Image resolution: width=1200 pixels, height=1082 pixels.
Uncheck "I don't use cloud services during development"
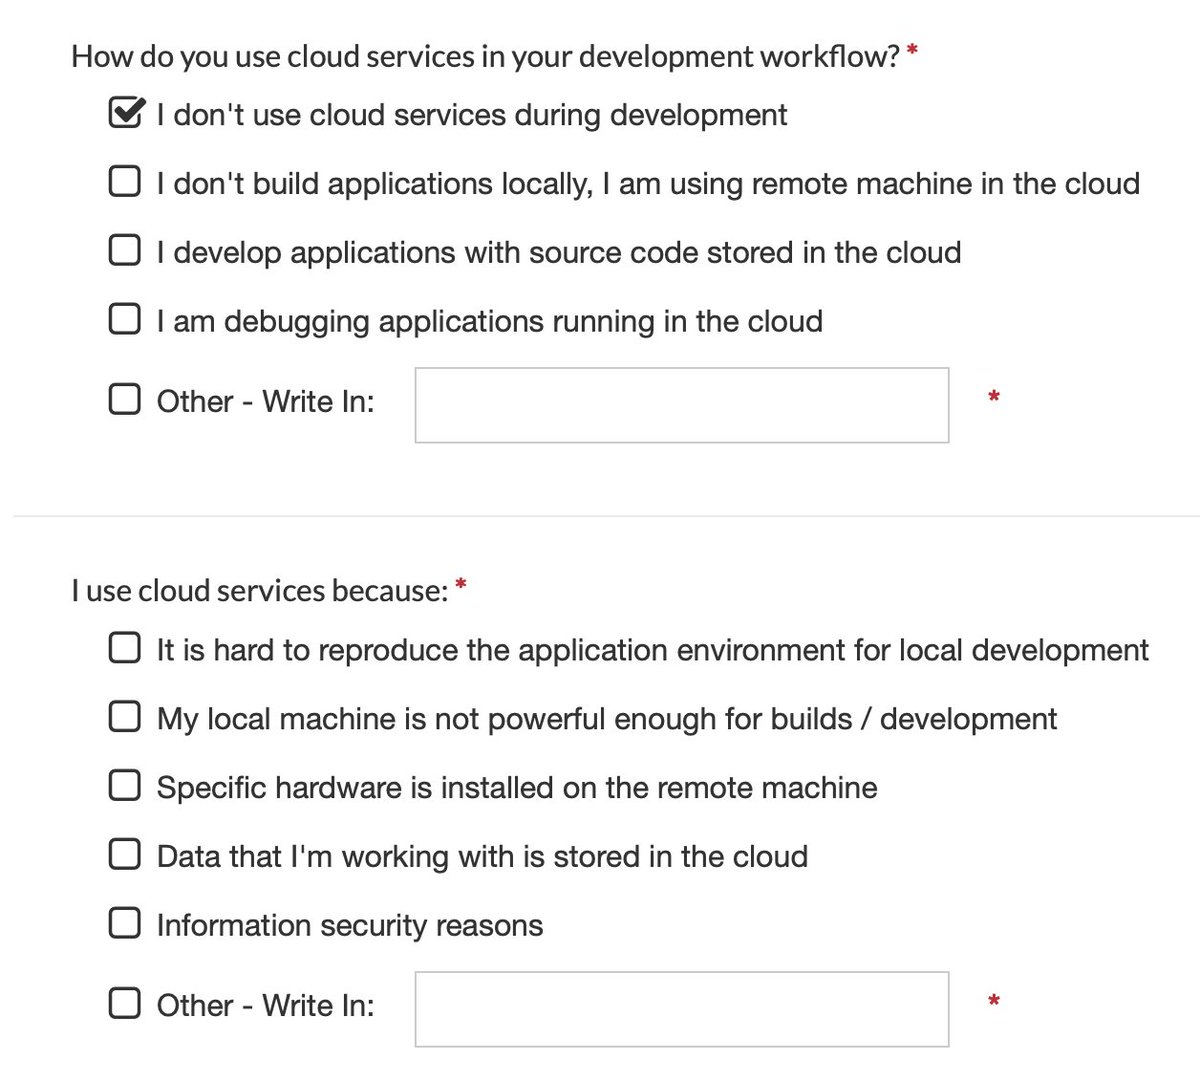pos(124,115)
